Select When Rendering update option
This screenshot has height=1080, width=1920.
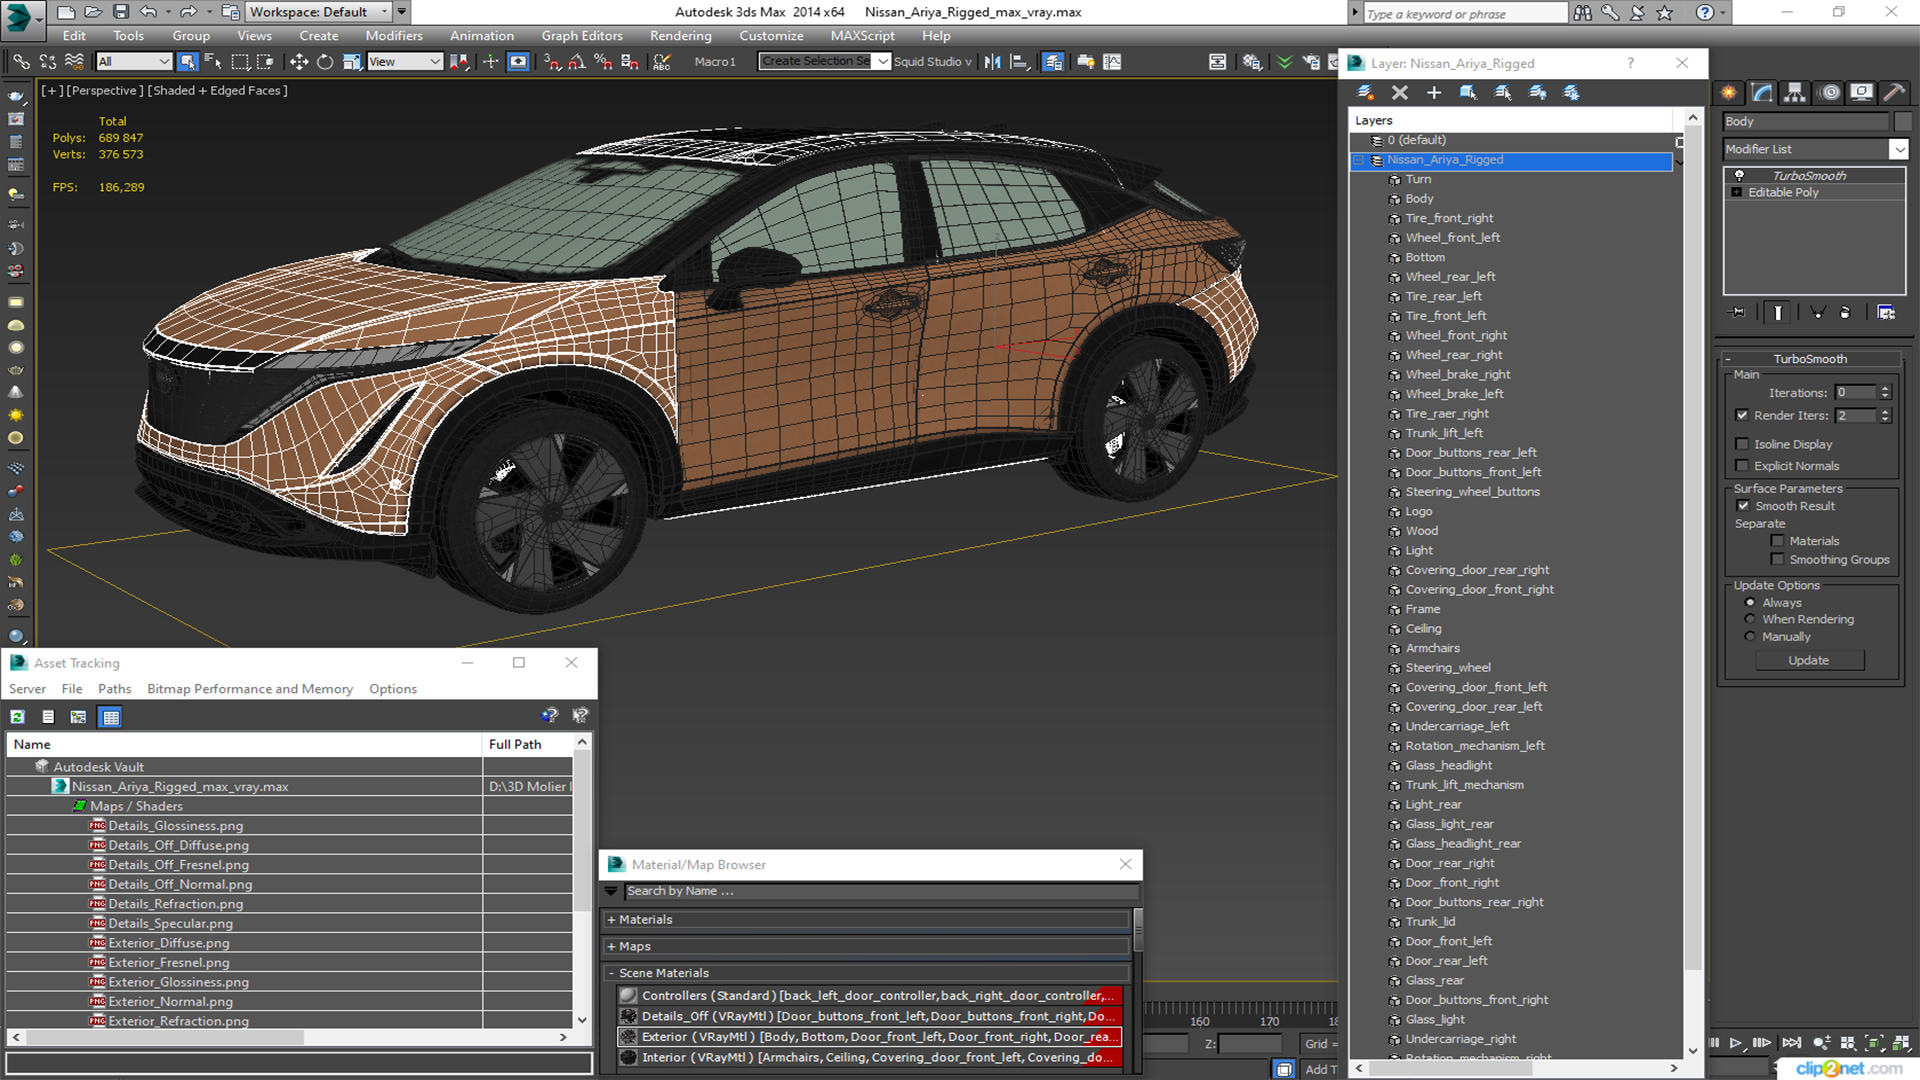1750,619
